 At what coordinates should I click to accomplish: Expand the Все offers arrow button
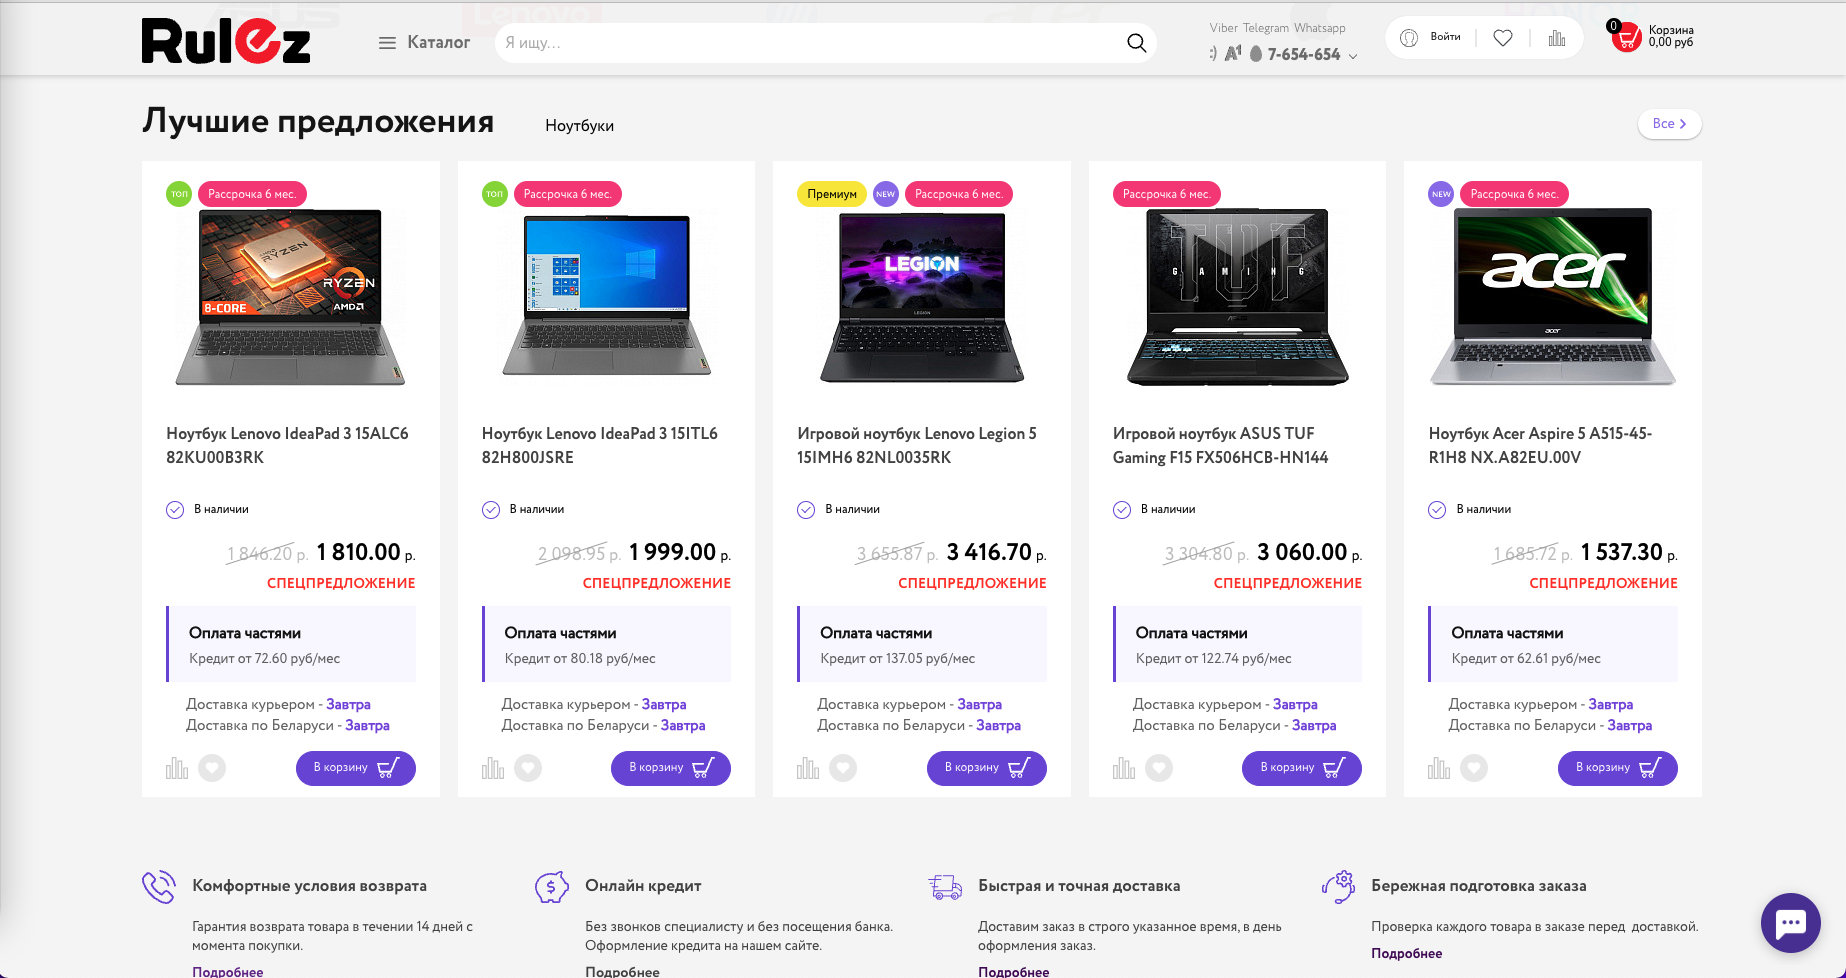coord(1669,124)
